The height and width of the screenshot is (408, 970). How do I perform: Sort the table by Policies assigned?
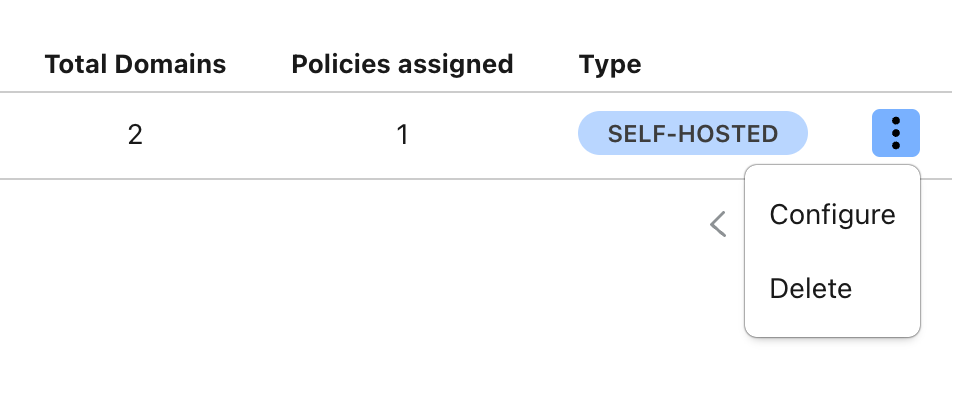tap(402, 64)
